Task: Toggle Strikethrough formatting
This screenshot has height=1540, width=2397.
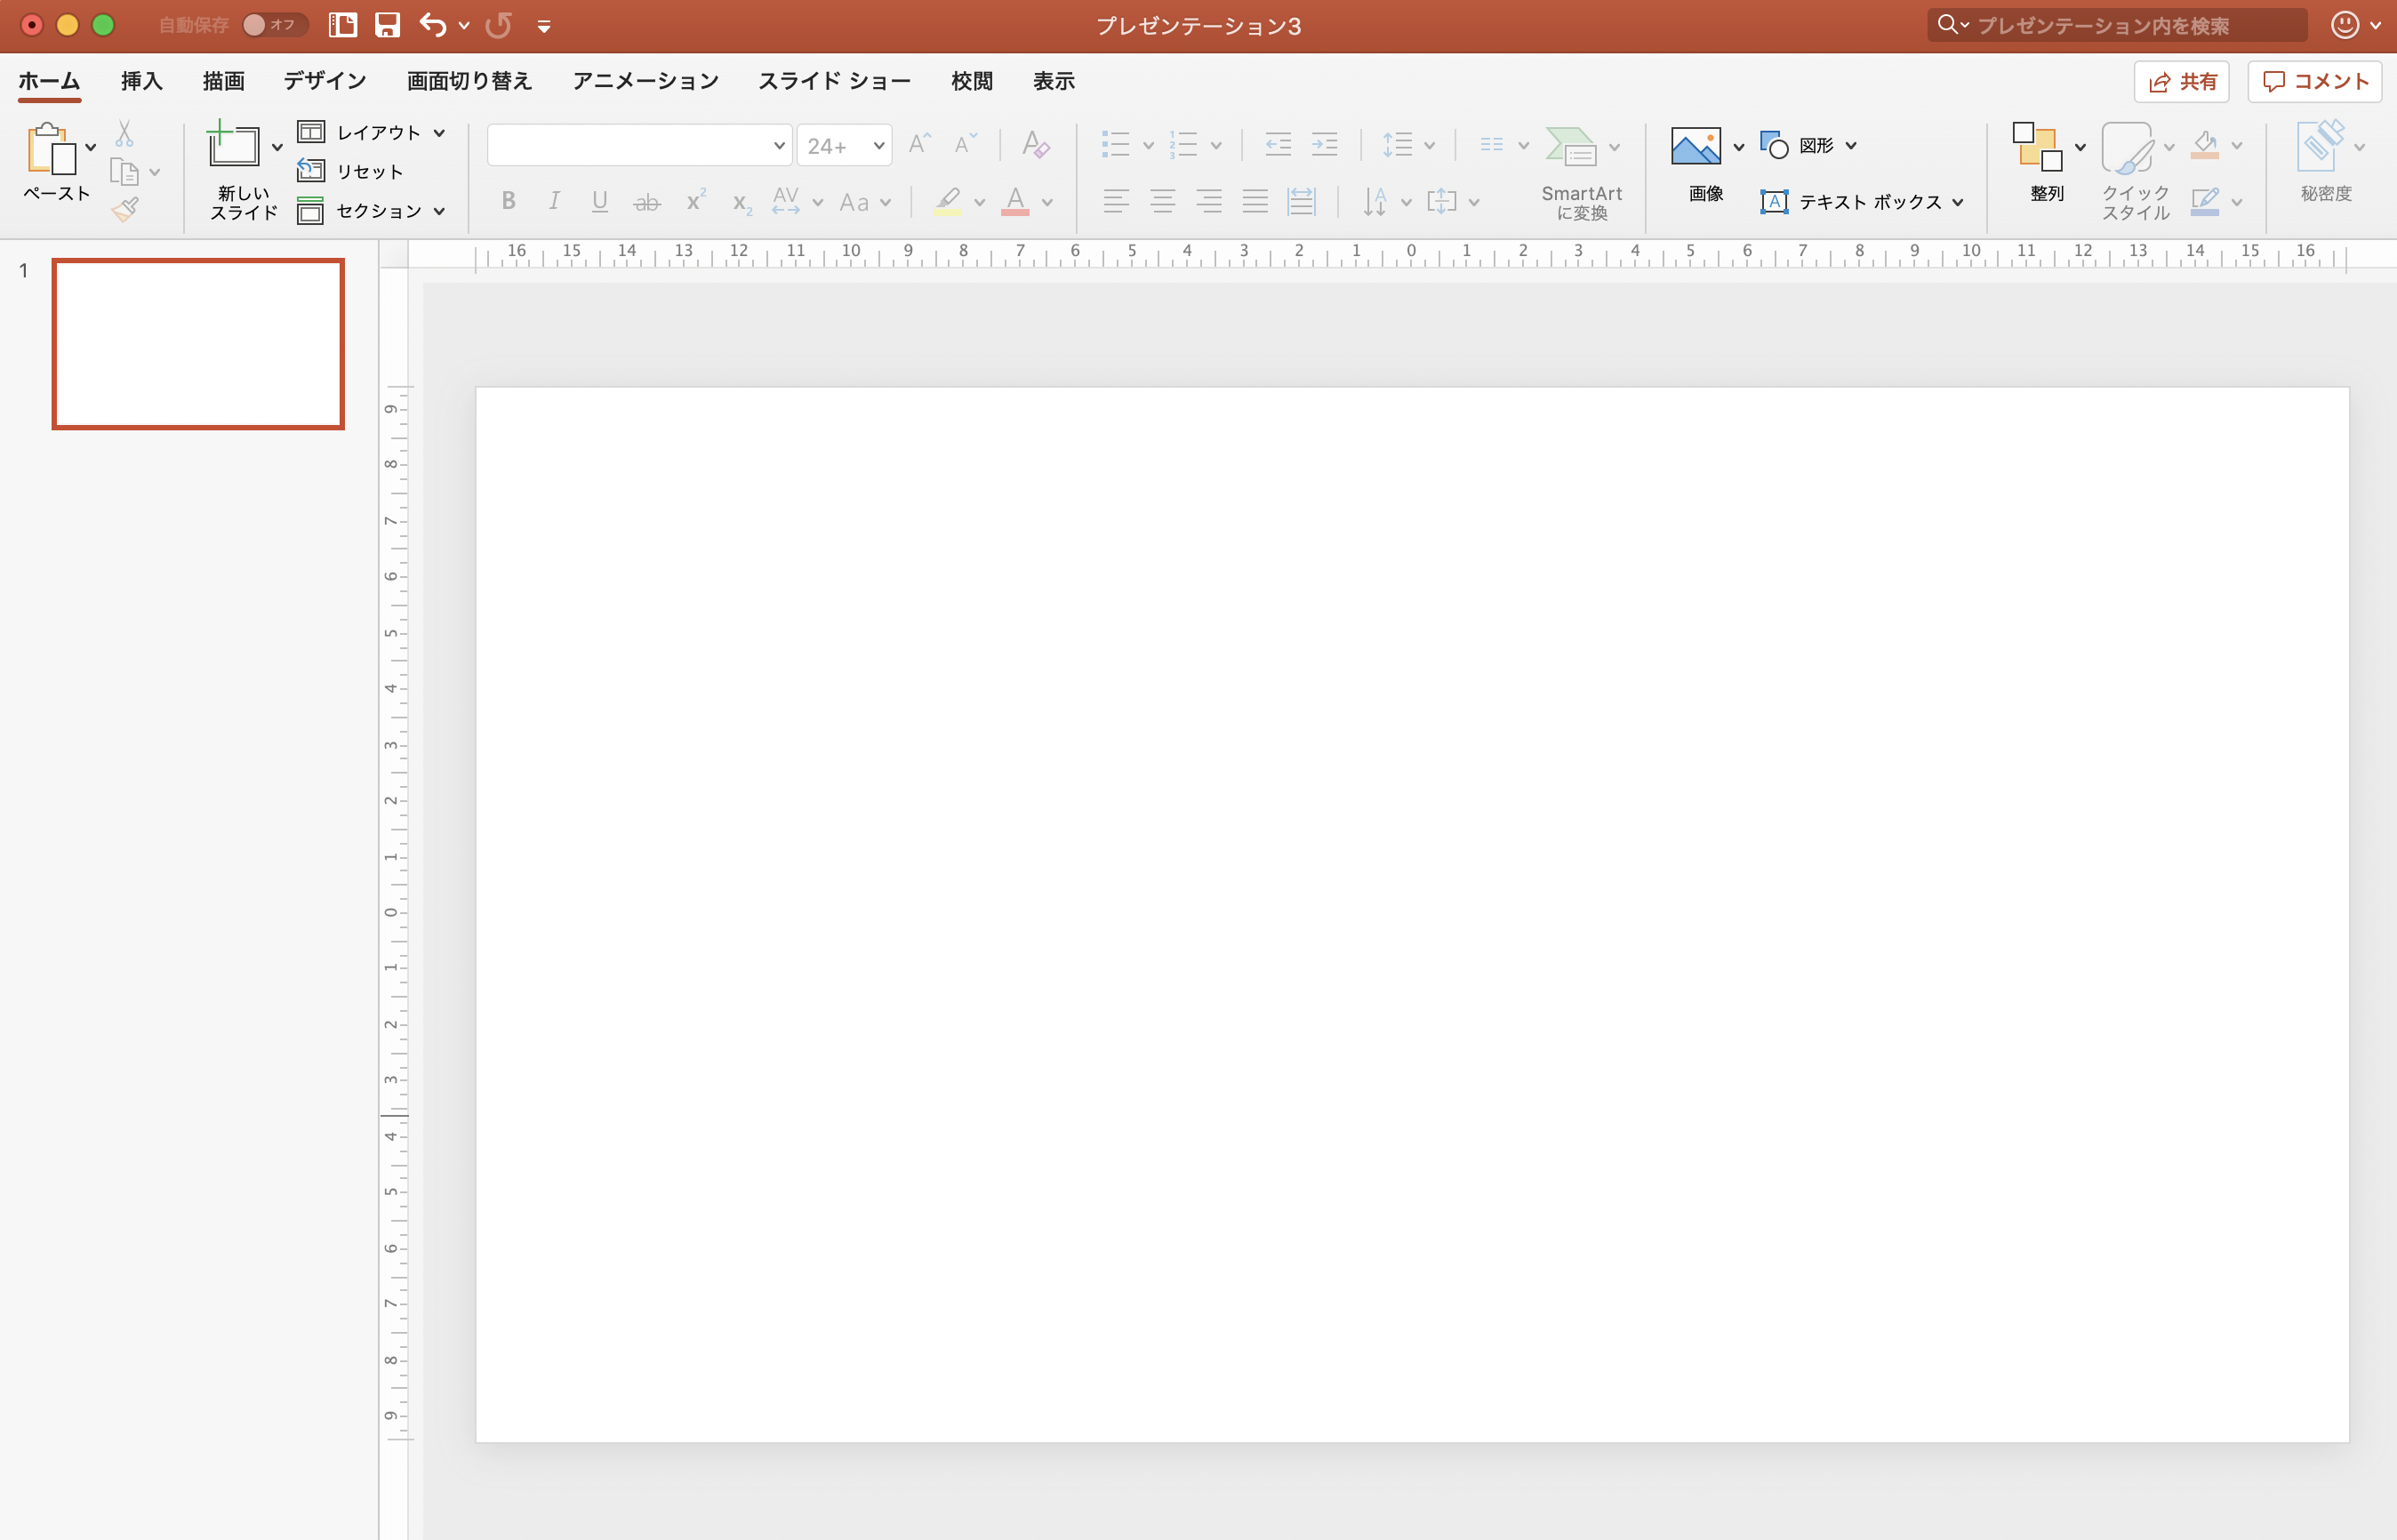Action: coord(647,203)
